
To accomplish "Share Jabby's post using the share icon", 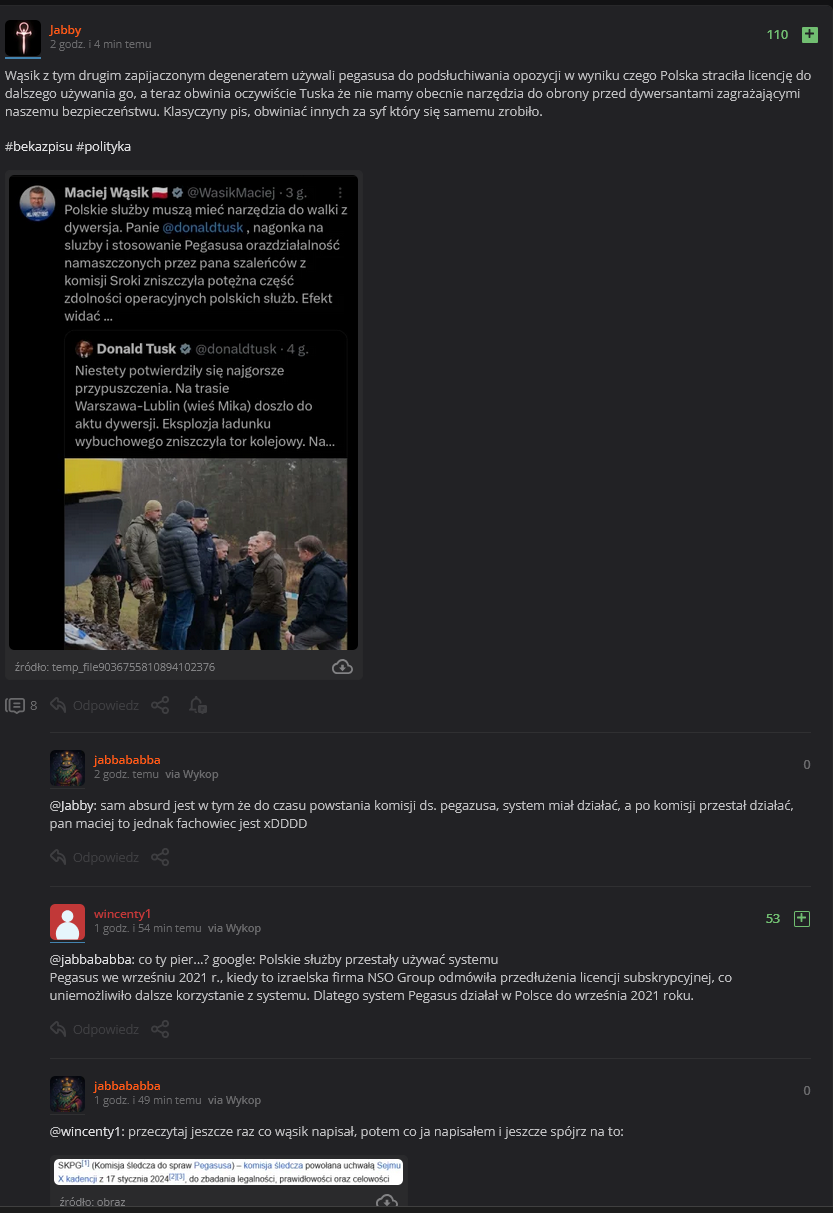I will click(160, 705).
